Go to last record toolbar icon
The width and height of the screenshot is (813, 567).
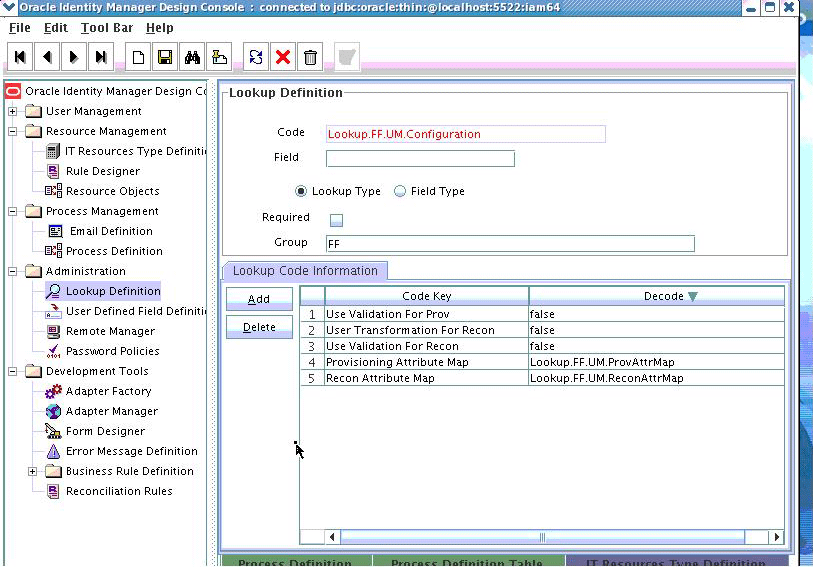pyautogui.click(x=101, y=56)
